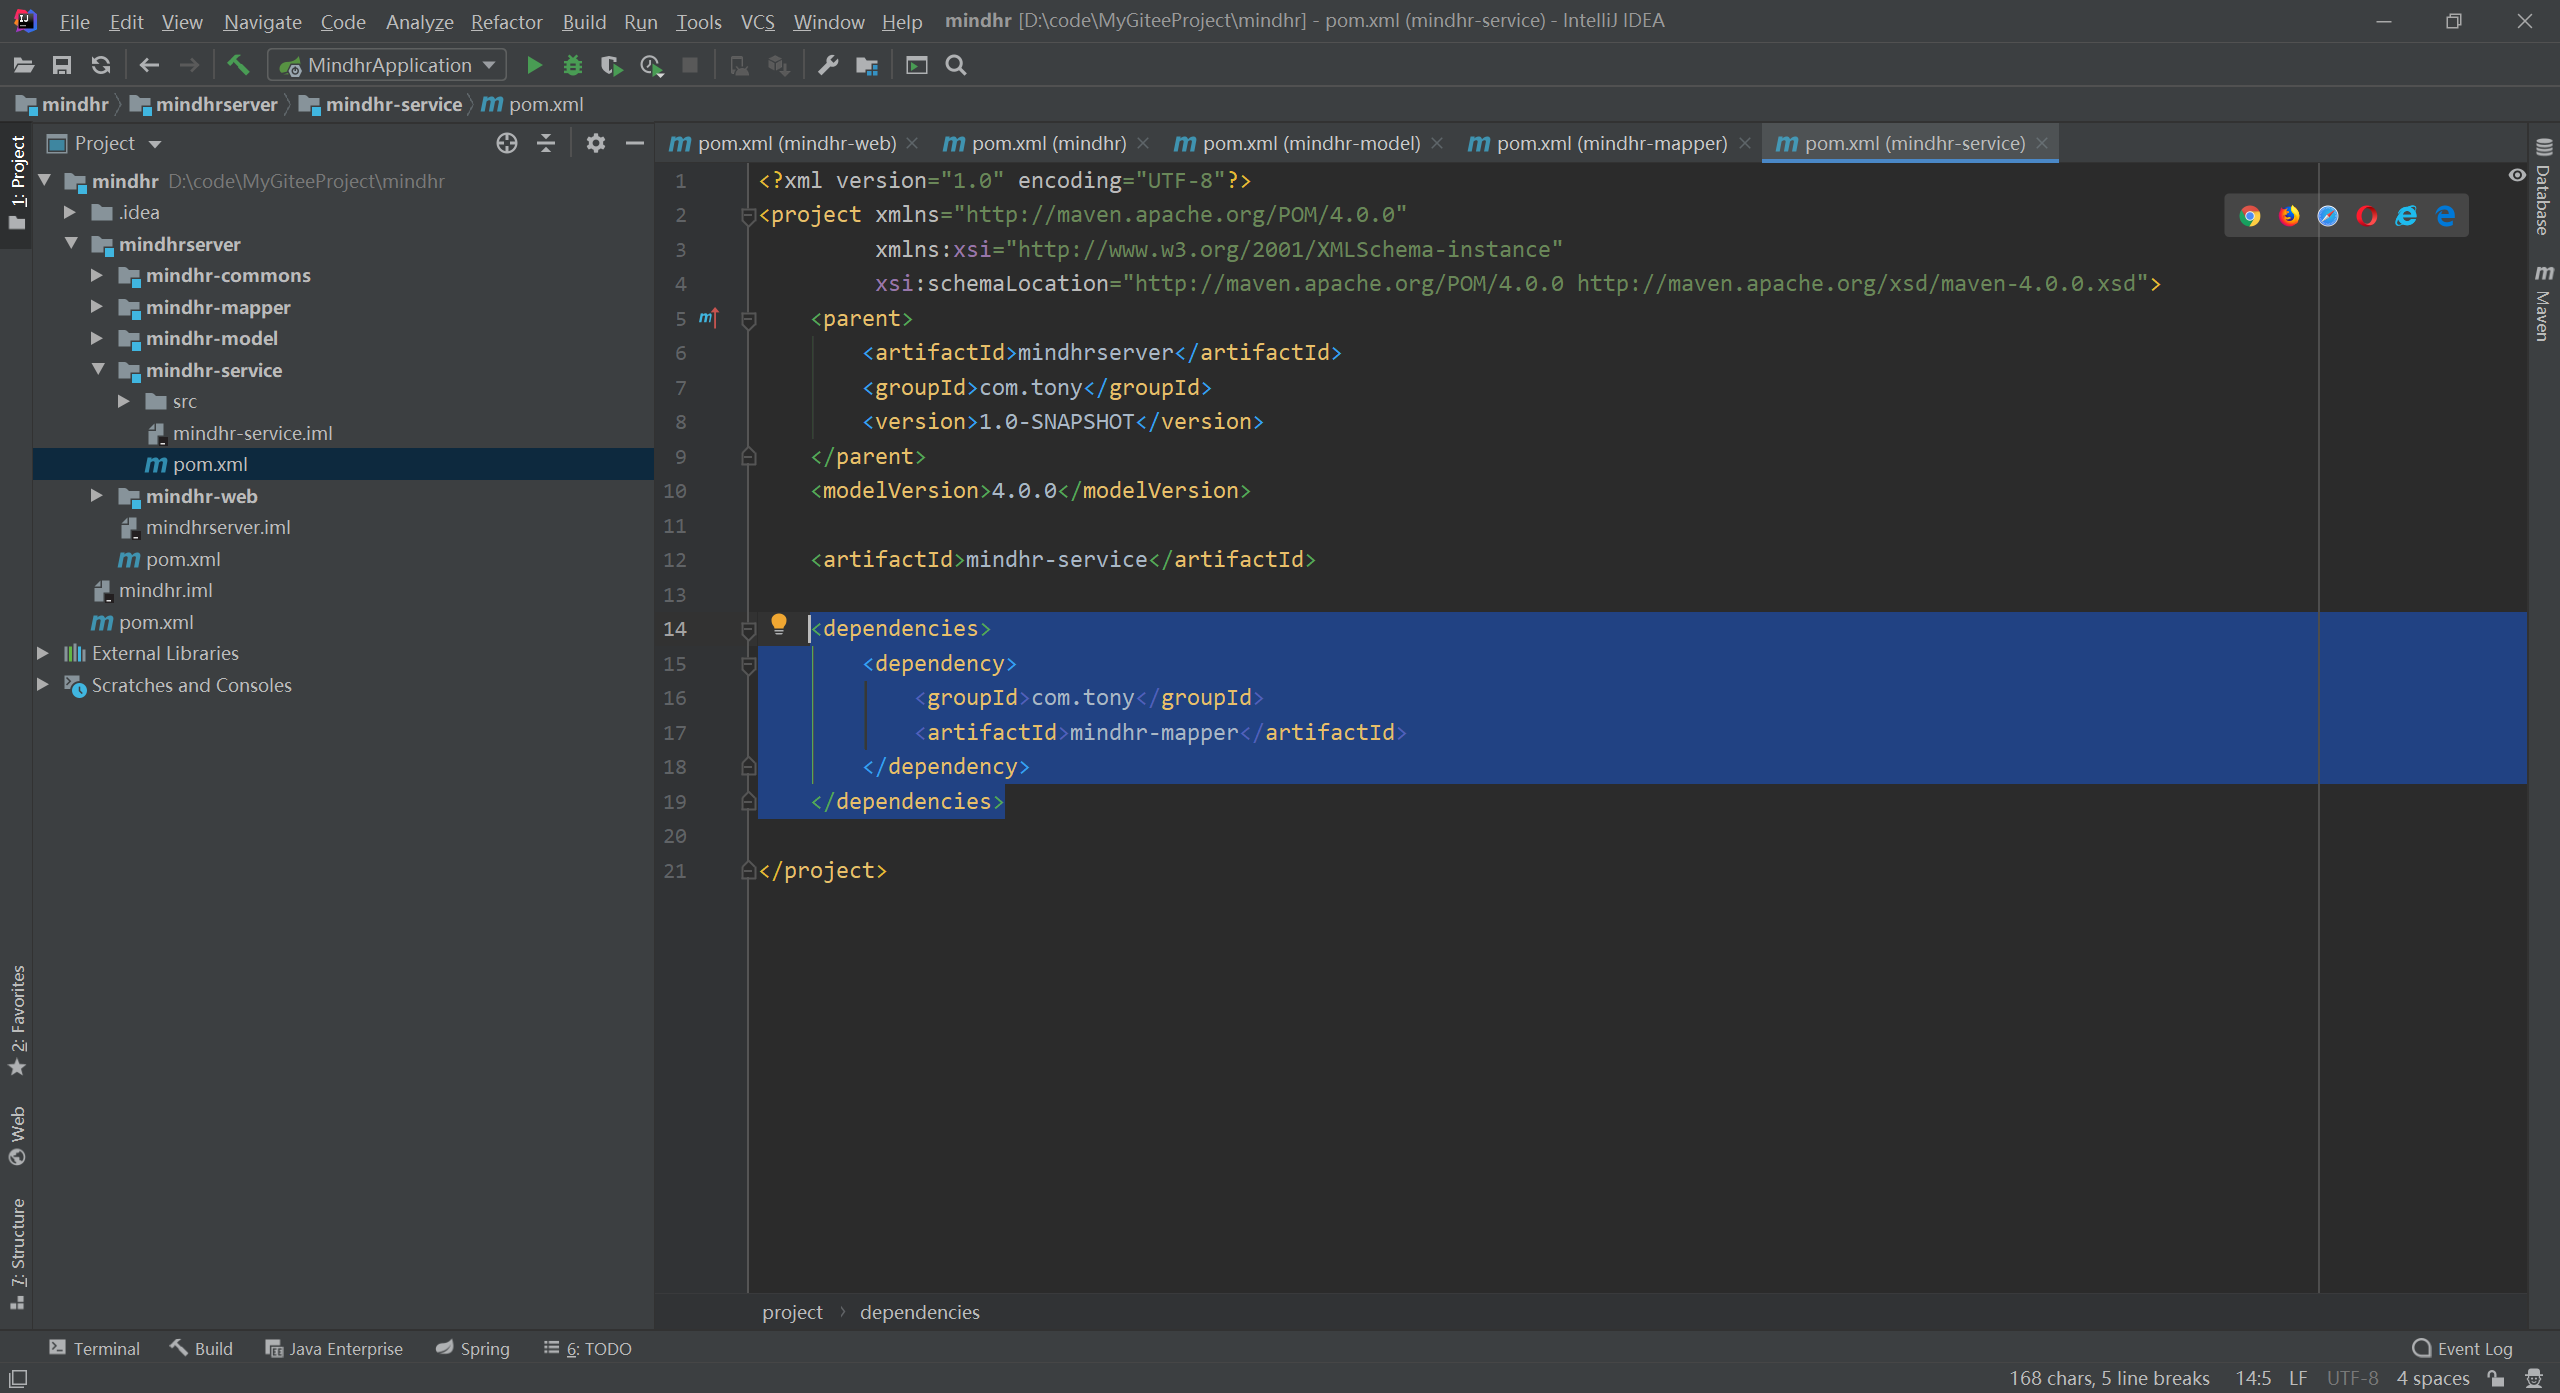Click the yellow intention lightbulb
This screenshot has height=1393, width=2560.
pyautogui.click(x=779, y=625)
